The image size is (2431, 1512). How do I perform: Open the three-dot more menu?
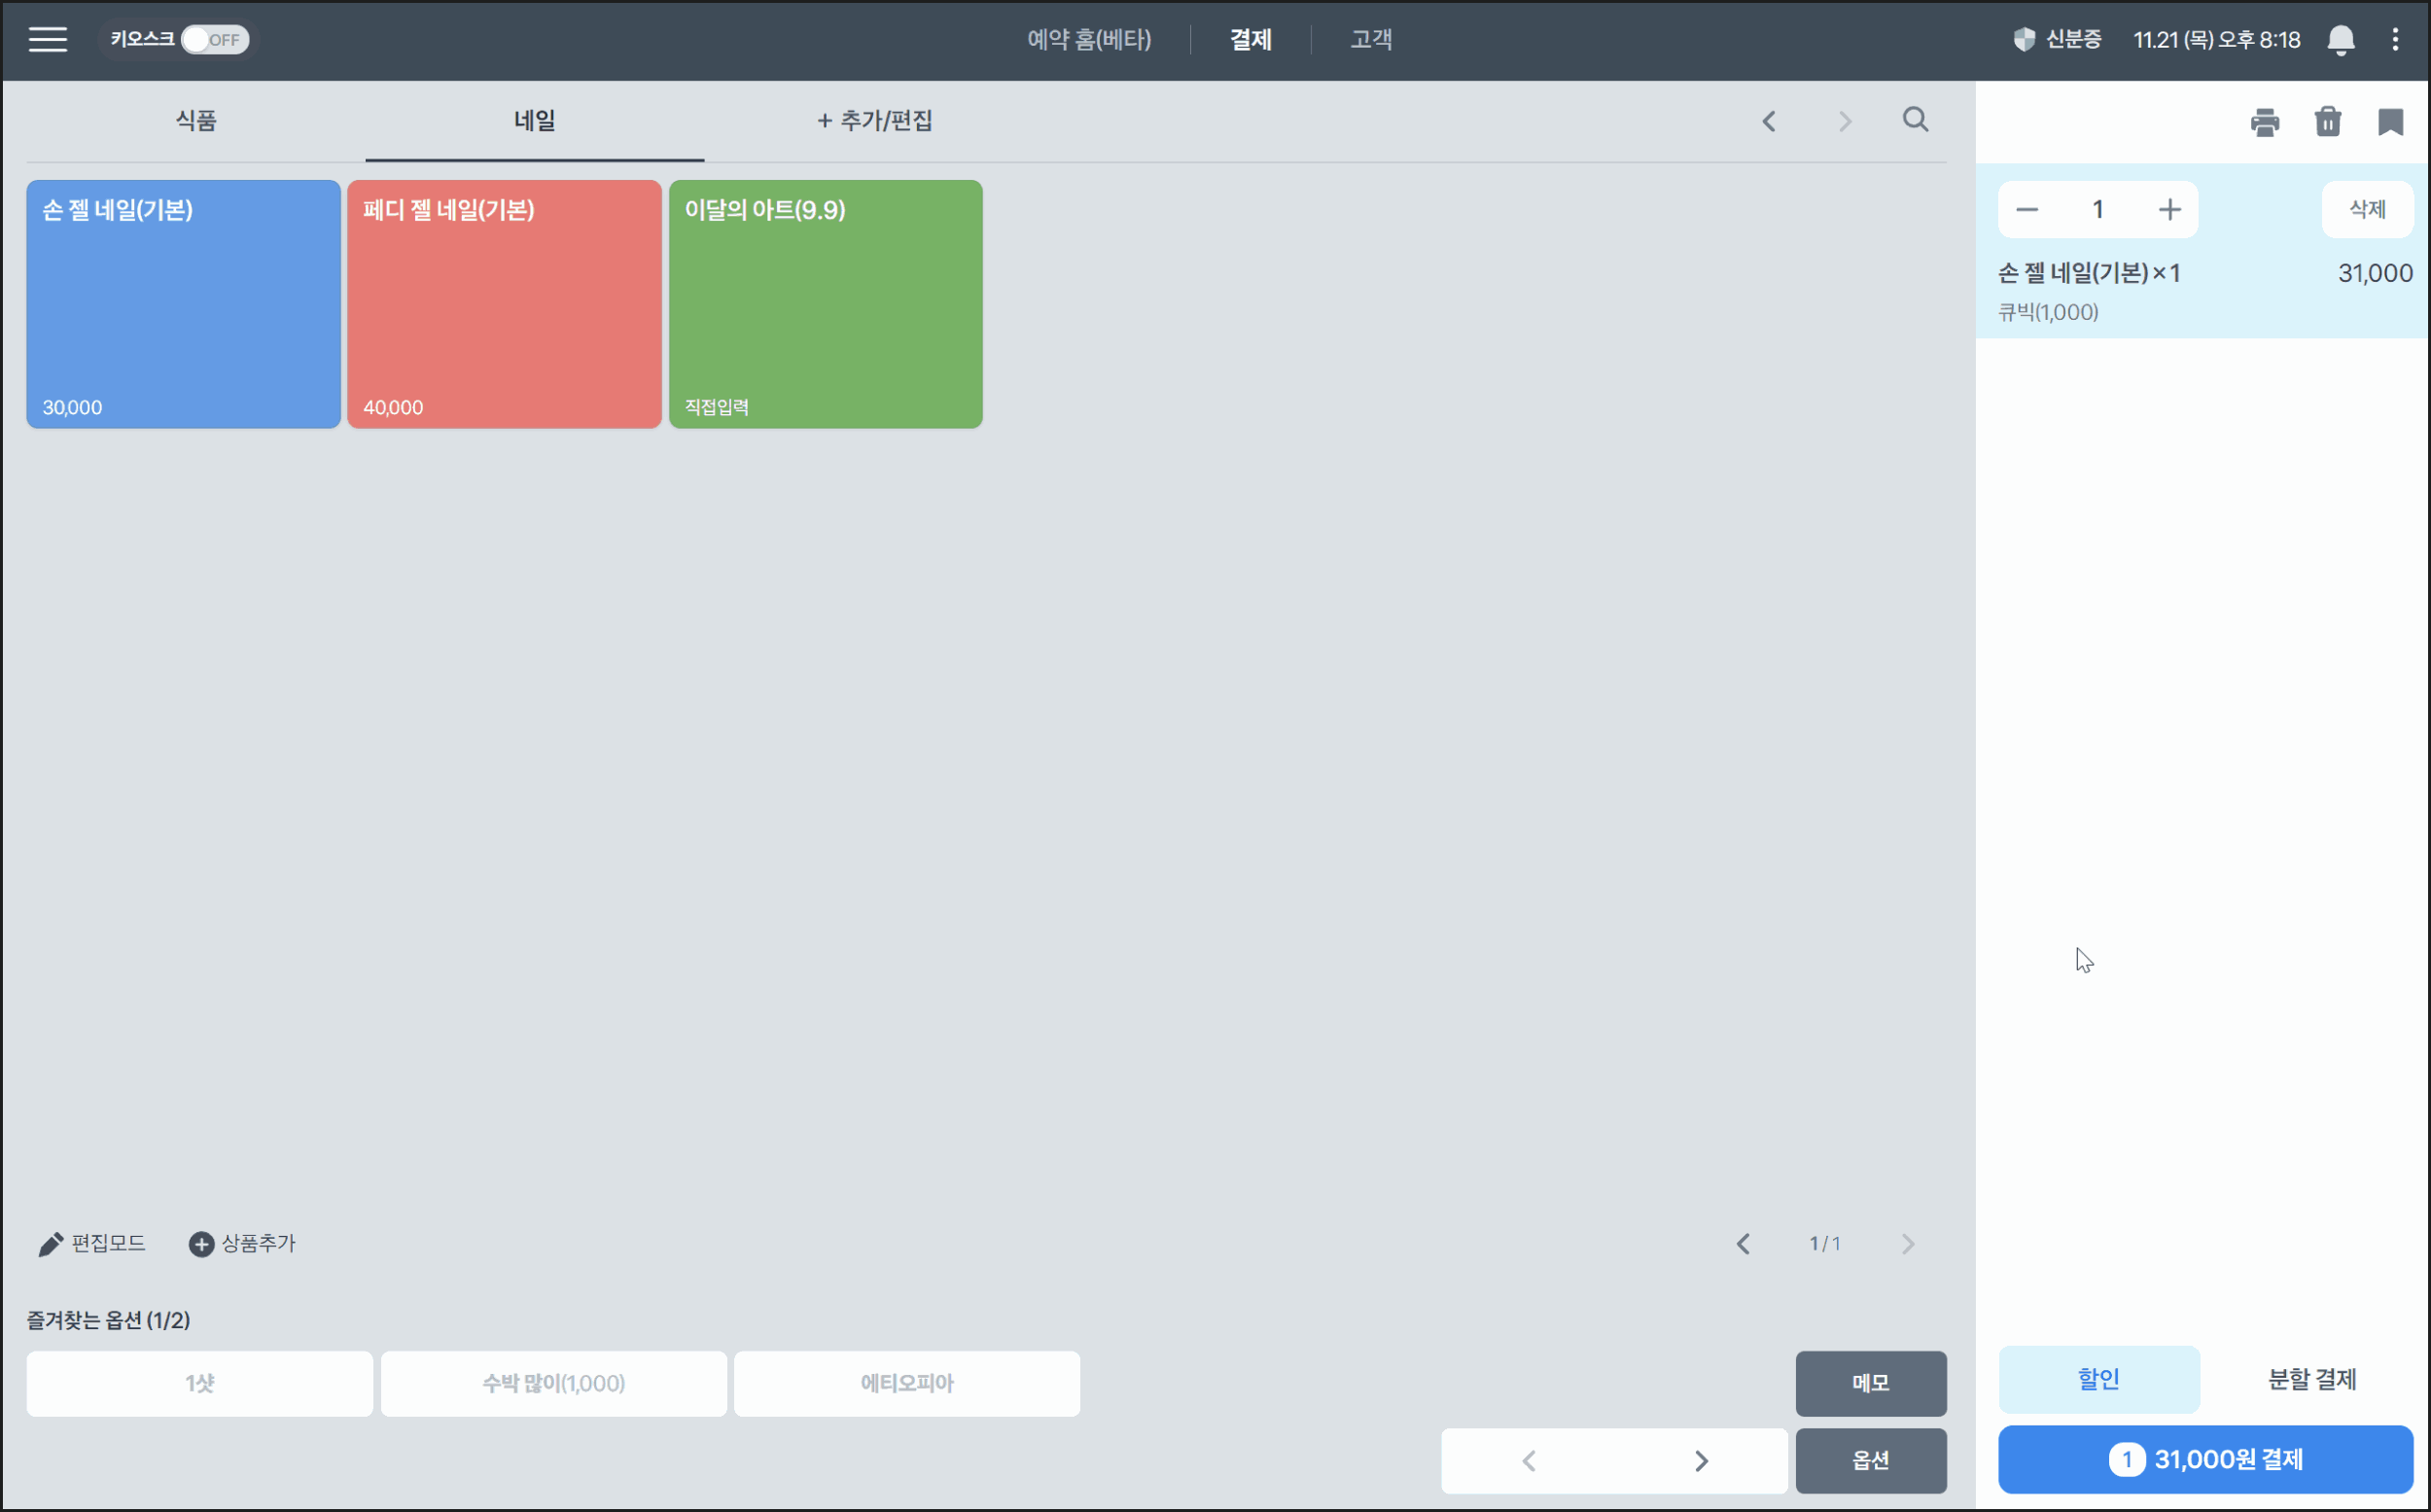click(x=2395, y=40)
